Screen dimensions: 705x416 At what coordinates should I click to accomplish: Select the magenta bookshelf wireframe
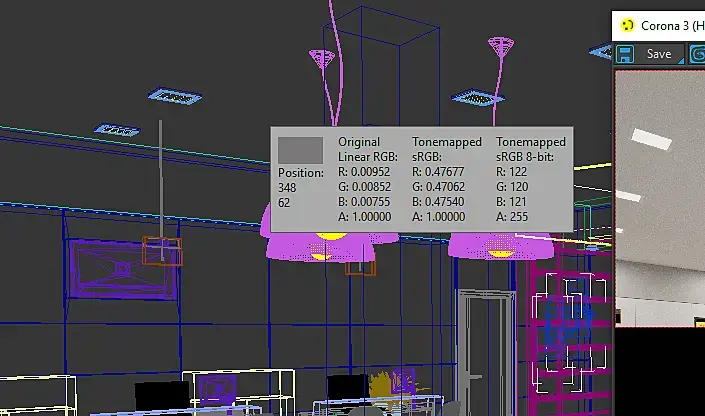point(570,333)
